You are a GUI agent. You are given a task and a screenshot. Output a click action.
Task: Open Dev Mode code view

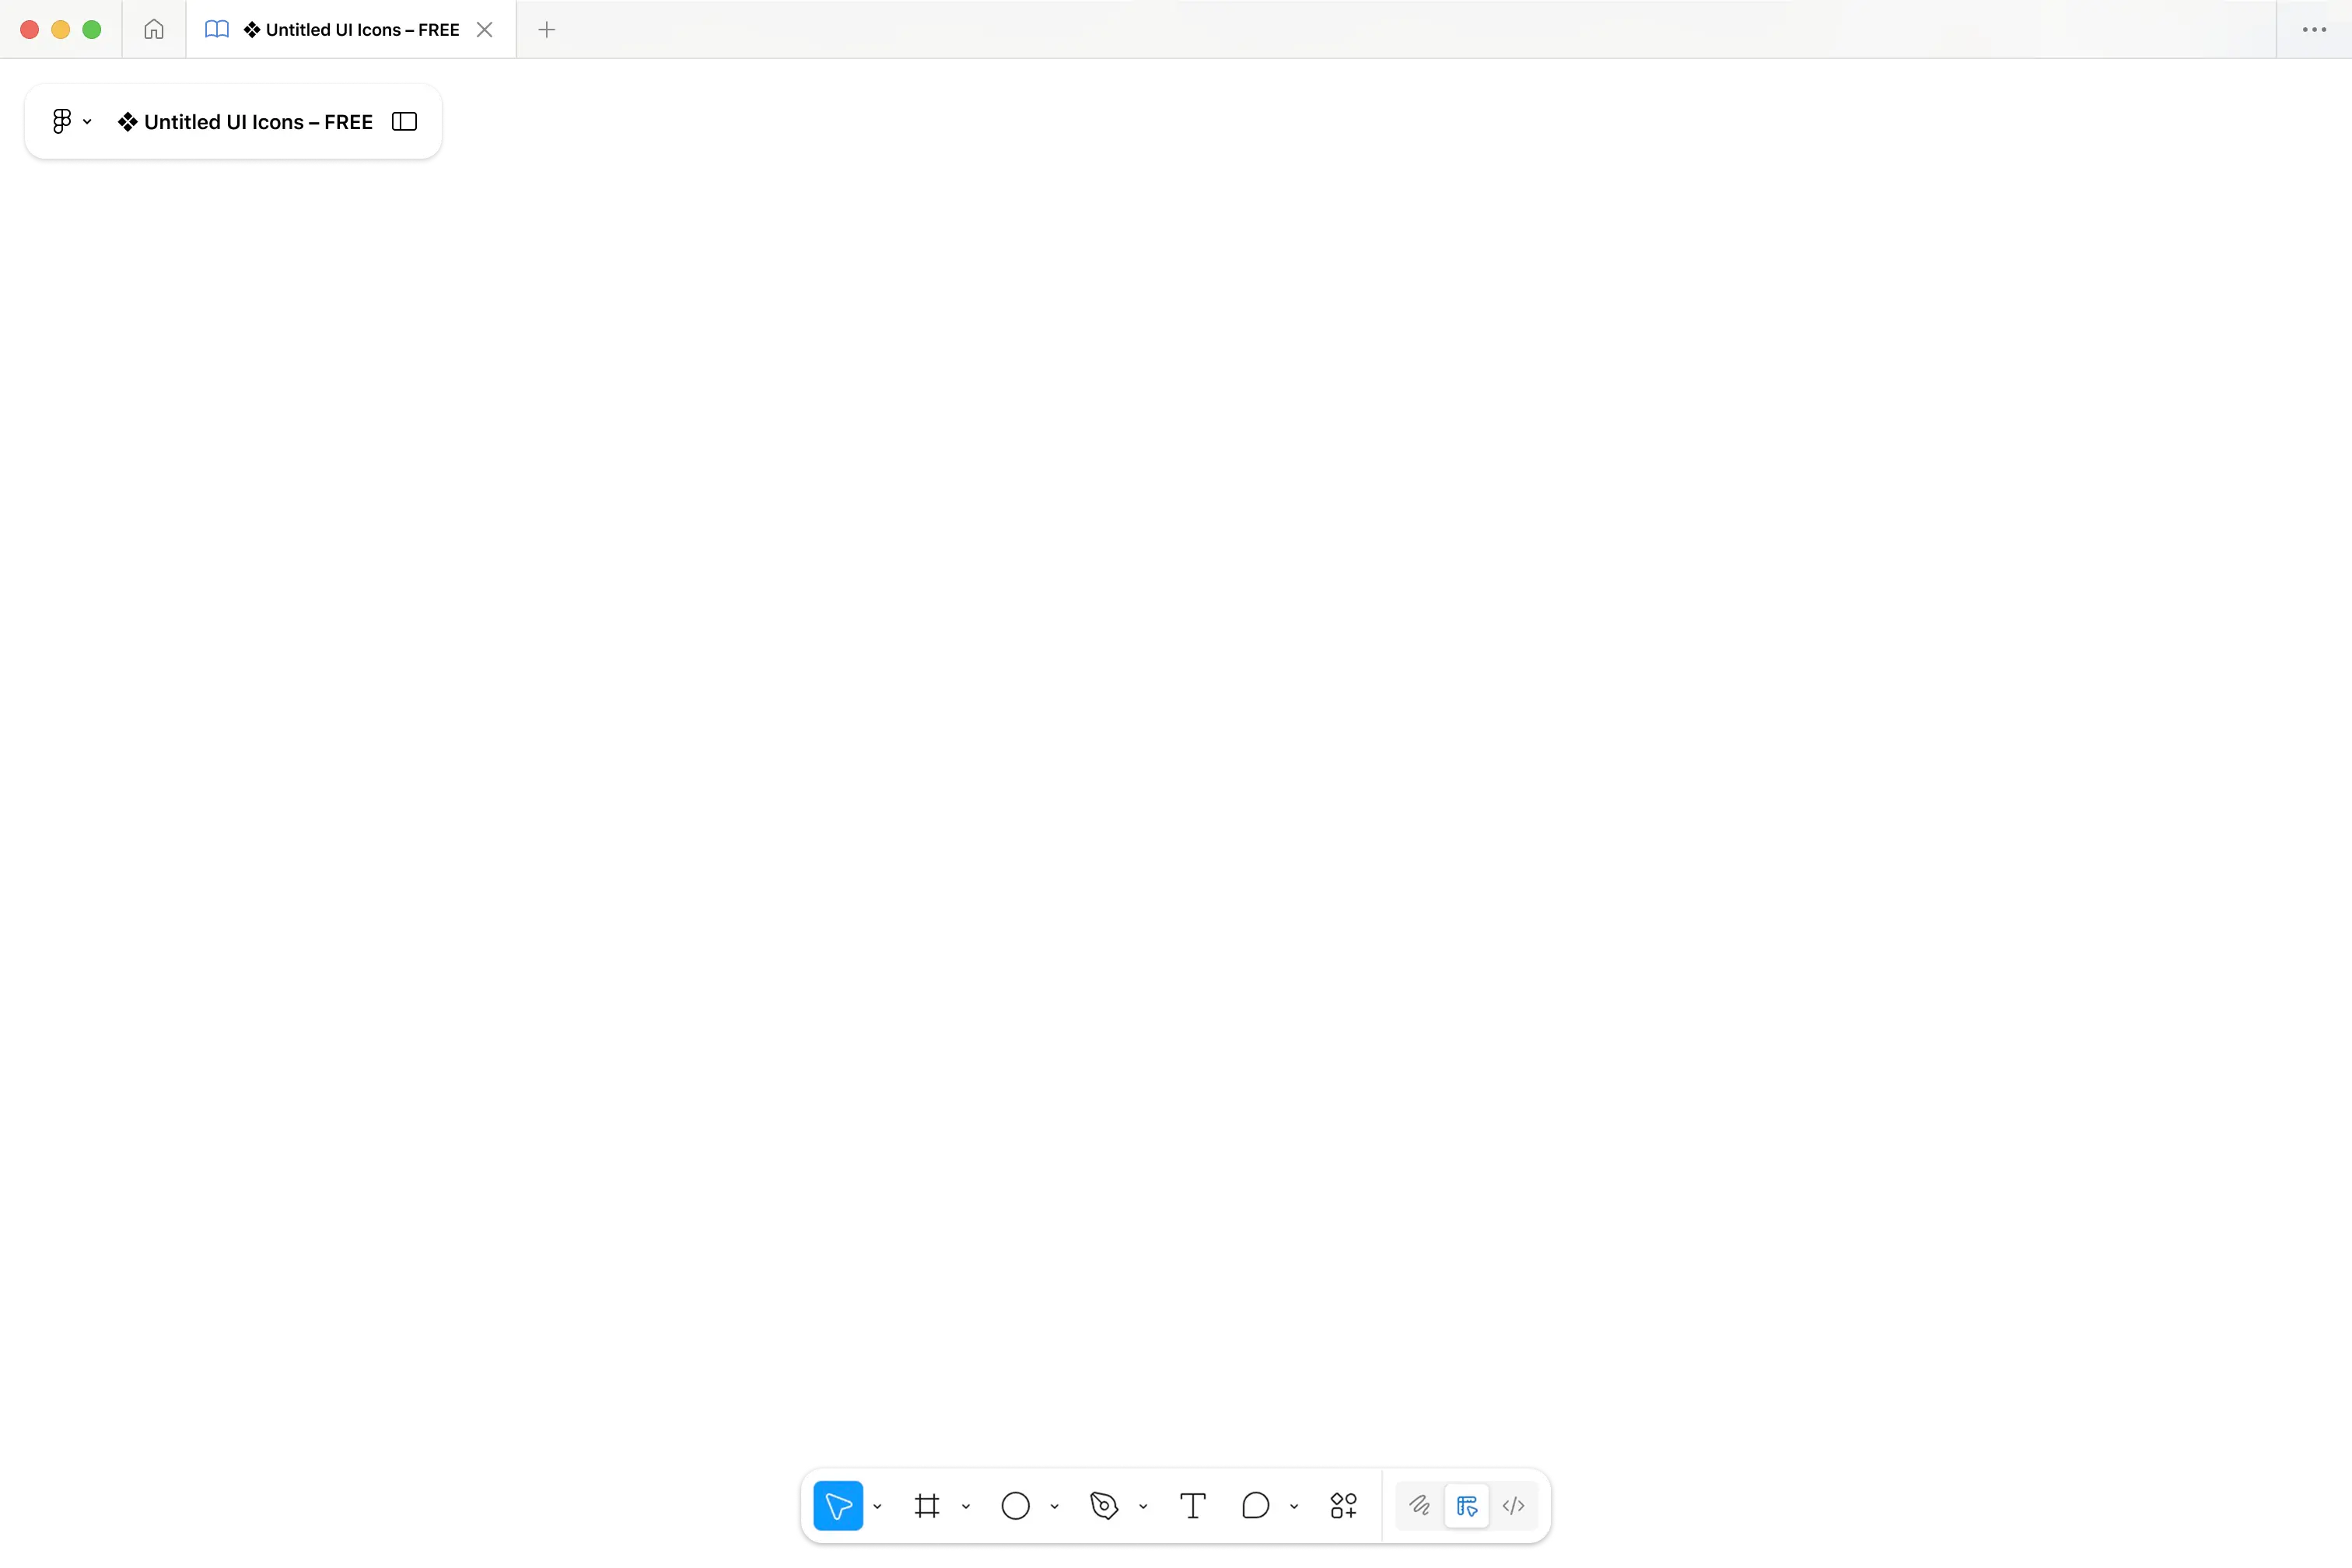pos(1513,1505)
